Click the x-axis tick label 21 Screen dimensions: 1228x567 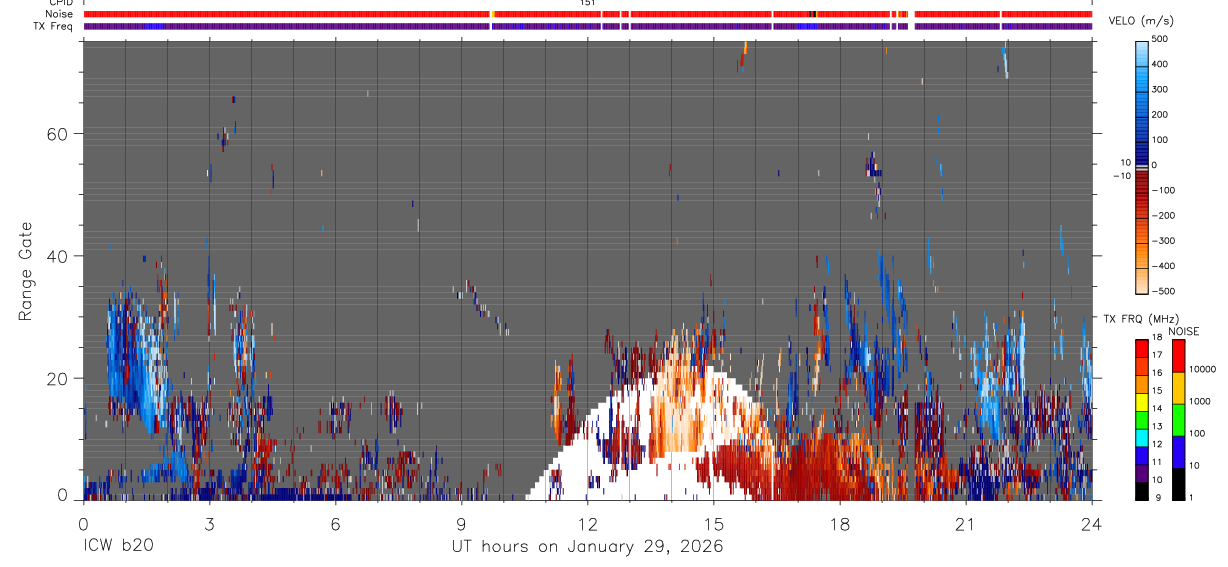[965, 523]
